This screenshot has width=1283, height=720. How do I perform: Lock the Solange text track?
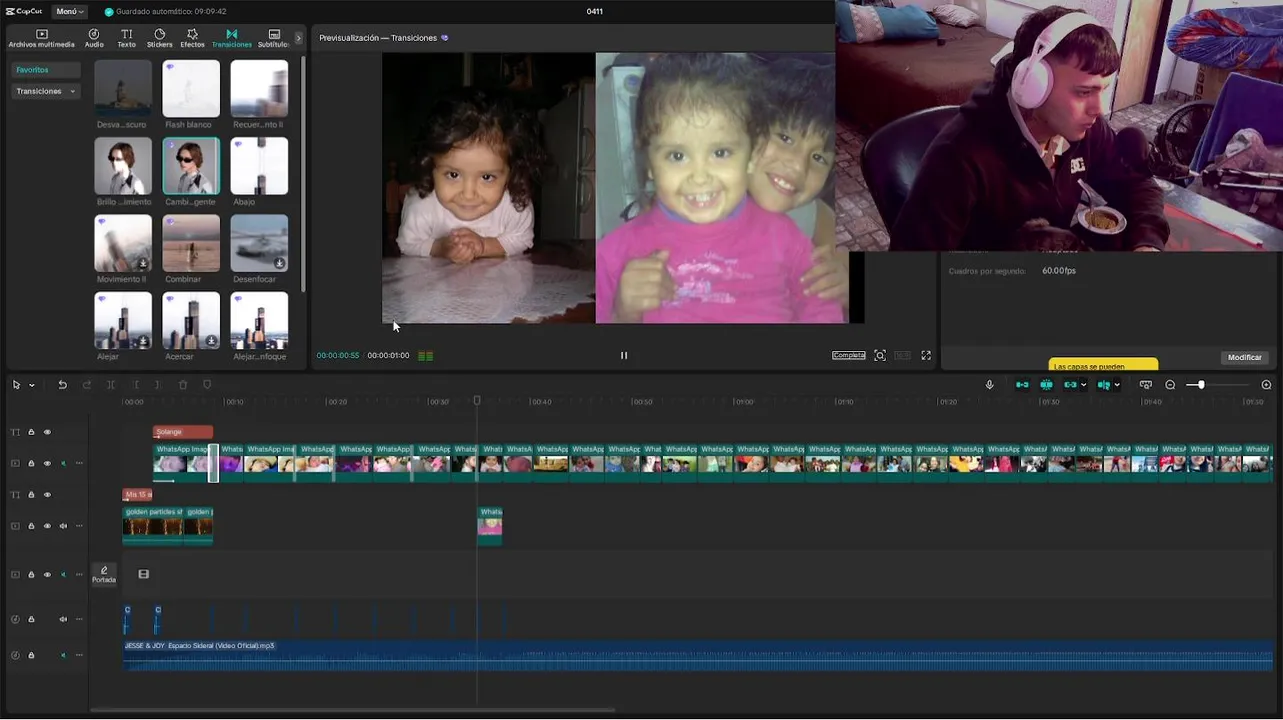point(31,432)
